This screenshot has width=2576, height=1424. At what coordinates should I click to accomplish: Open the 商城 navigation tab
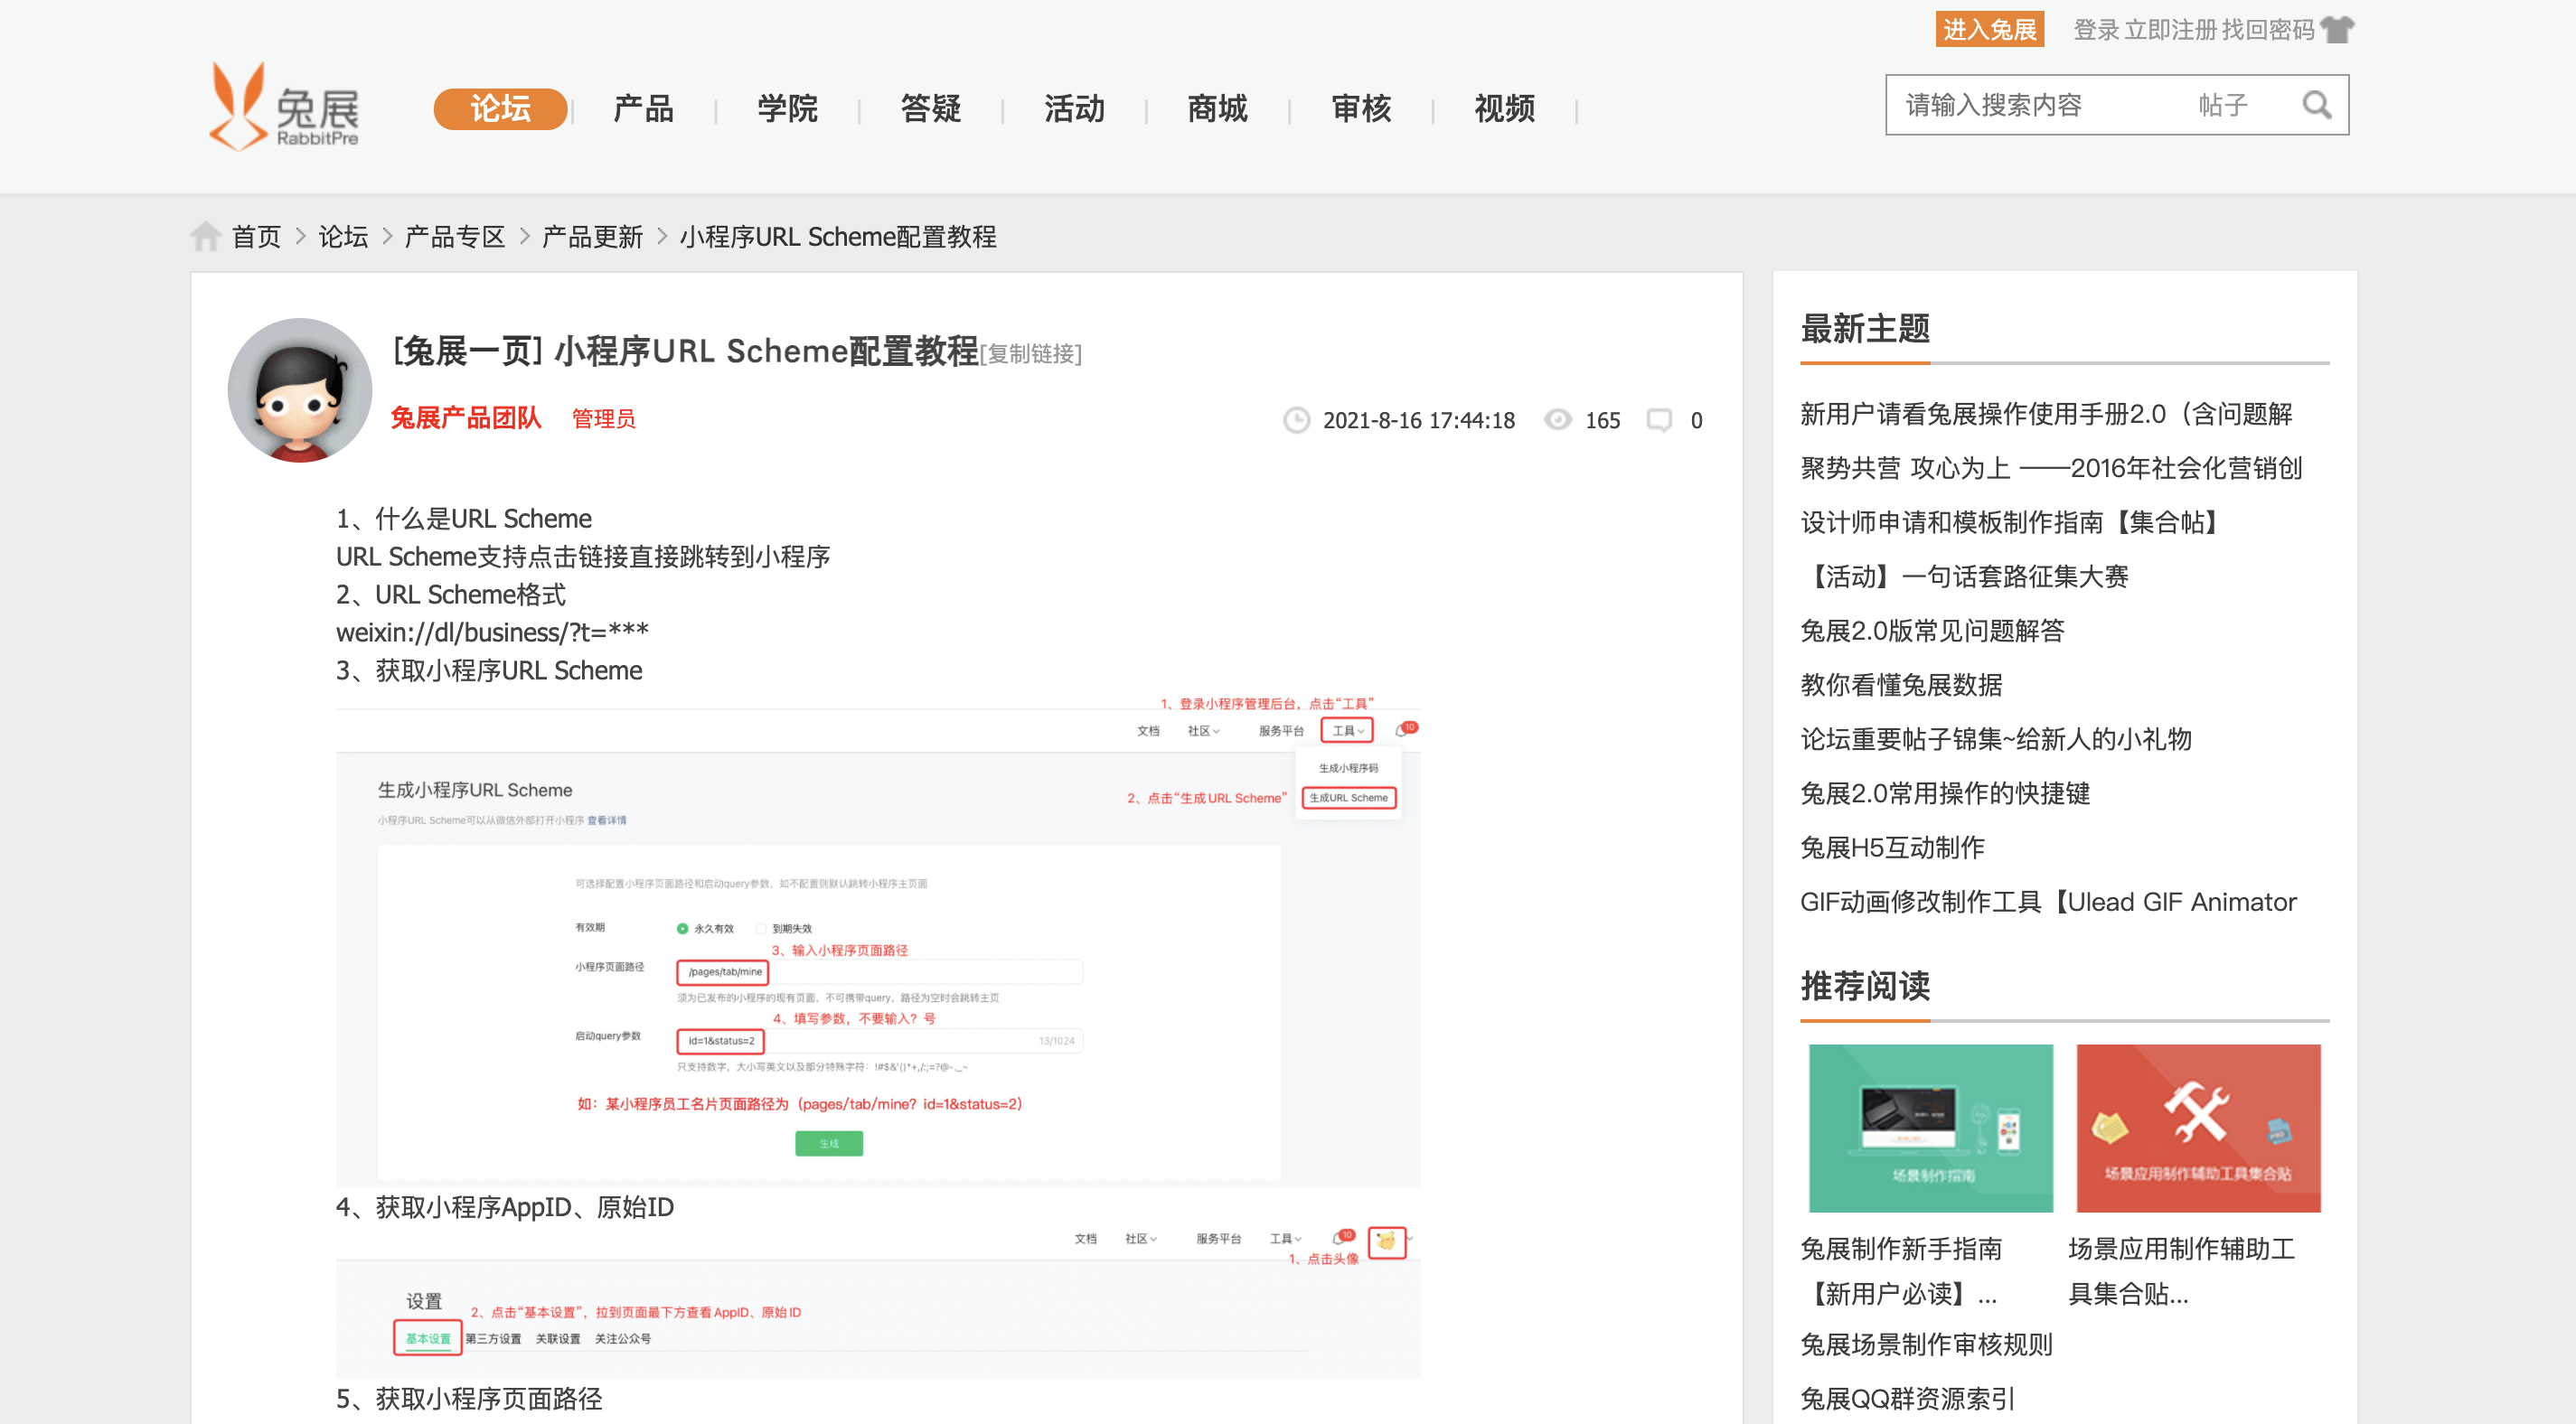[x=1217, y=108]
